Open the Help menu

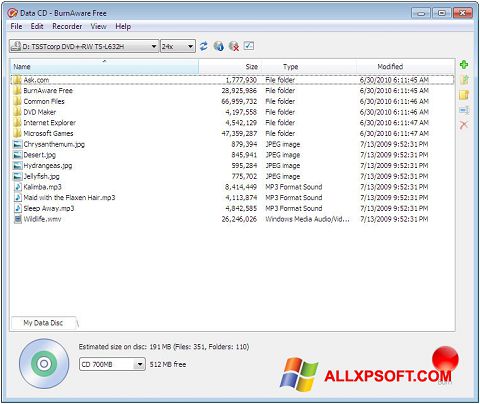(x=123, y=26)
